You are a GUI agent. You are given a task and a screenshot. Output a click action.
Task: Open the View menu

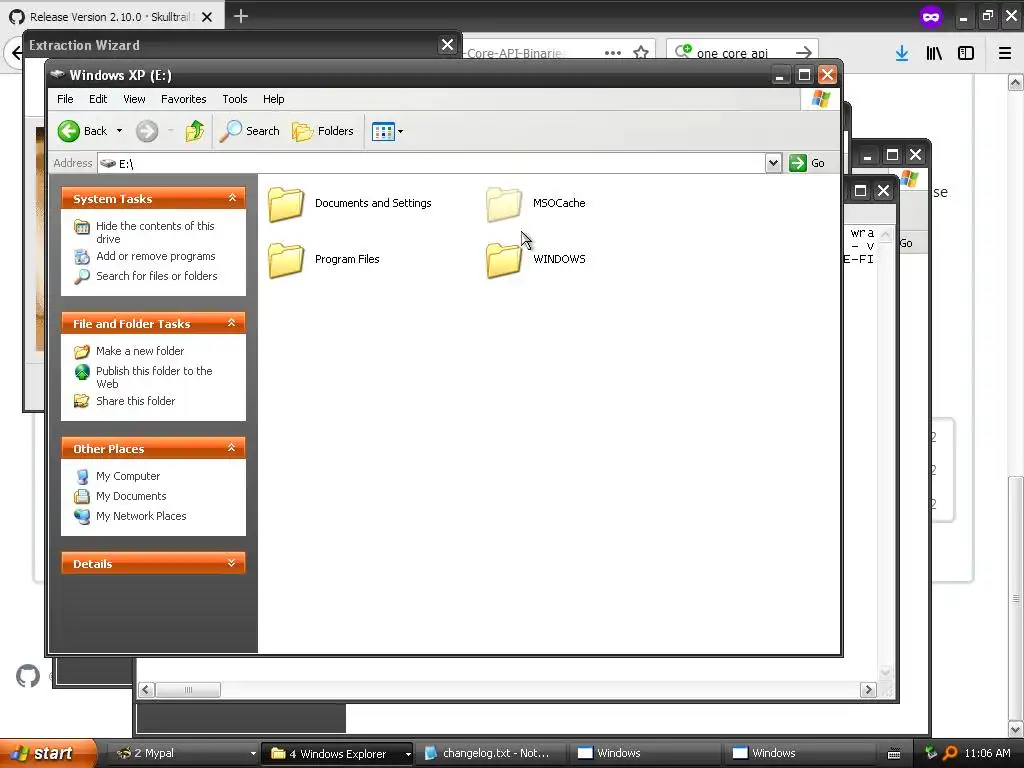(134, 99)
